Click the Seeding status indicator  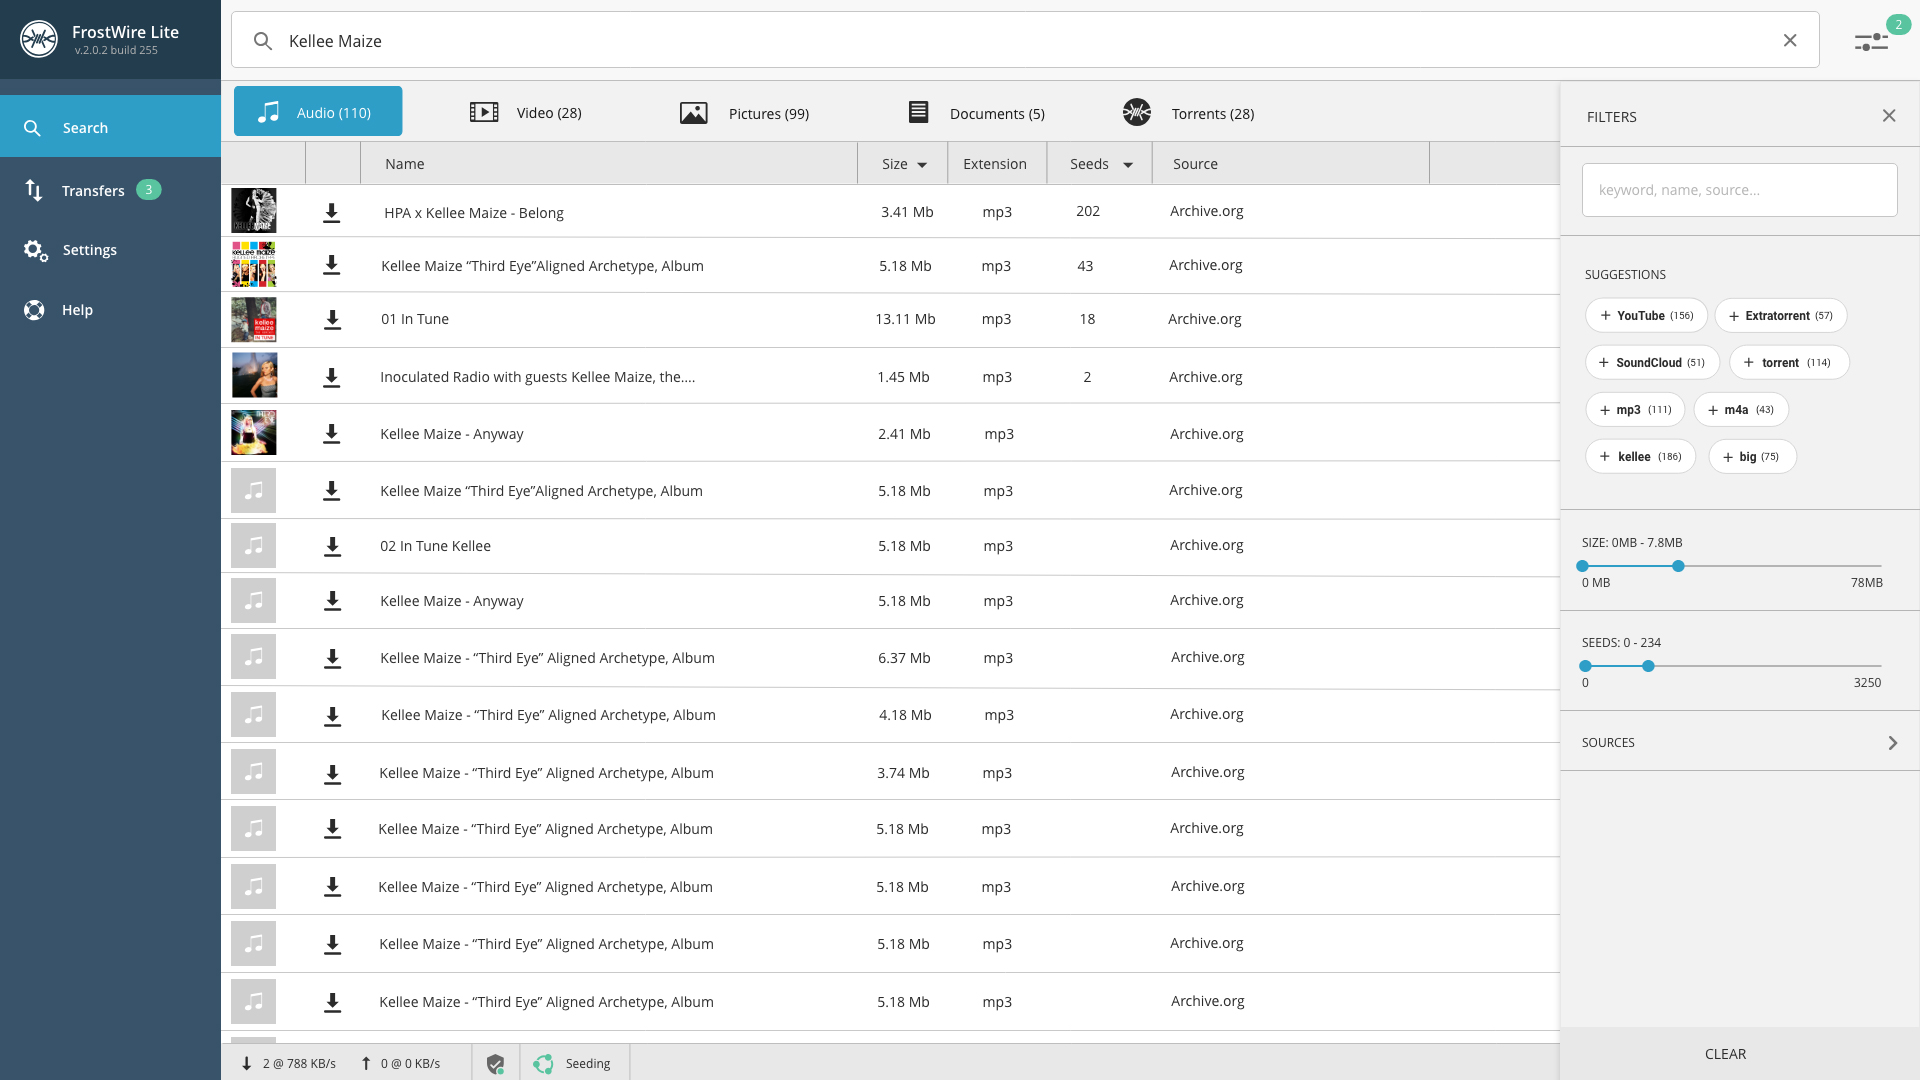pyautogui.click(x=572, y=1064)
